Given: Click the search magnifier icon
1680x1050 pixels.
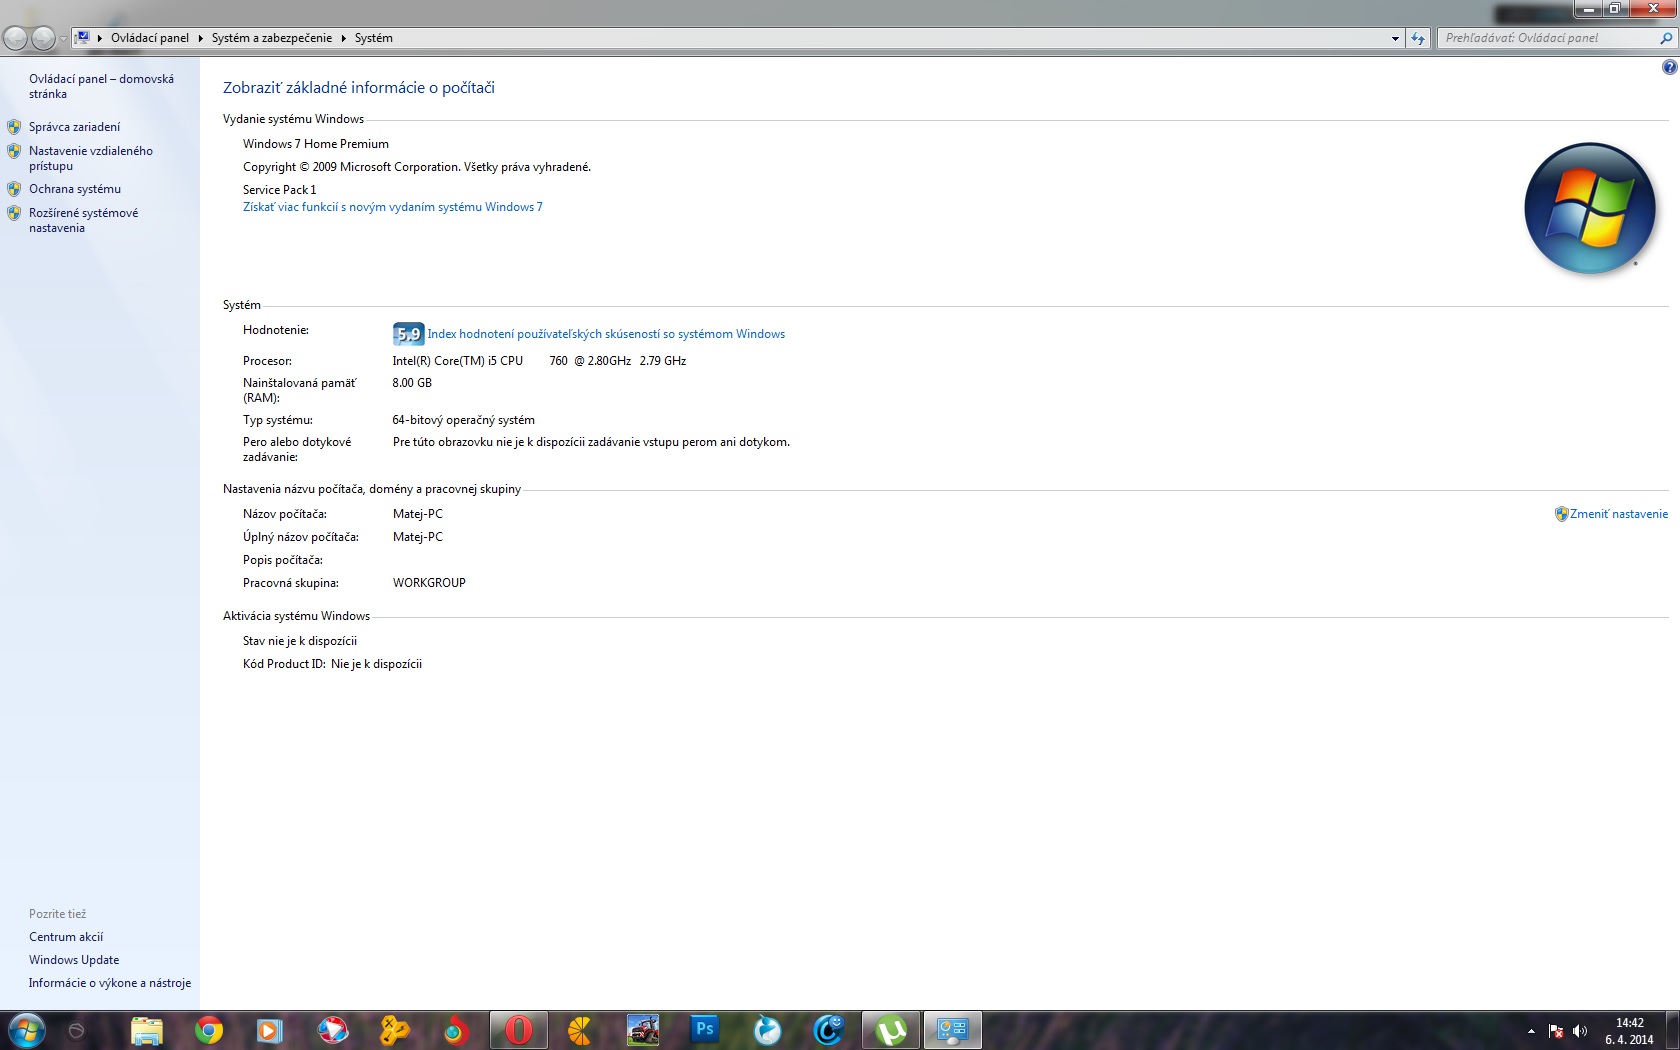Looking at the screenshot, I should click(x=1666, y=38).
